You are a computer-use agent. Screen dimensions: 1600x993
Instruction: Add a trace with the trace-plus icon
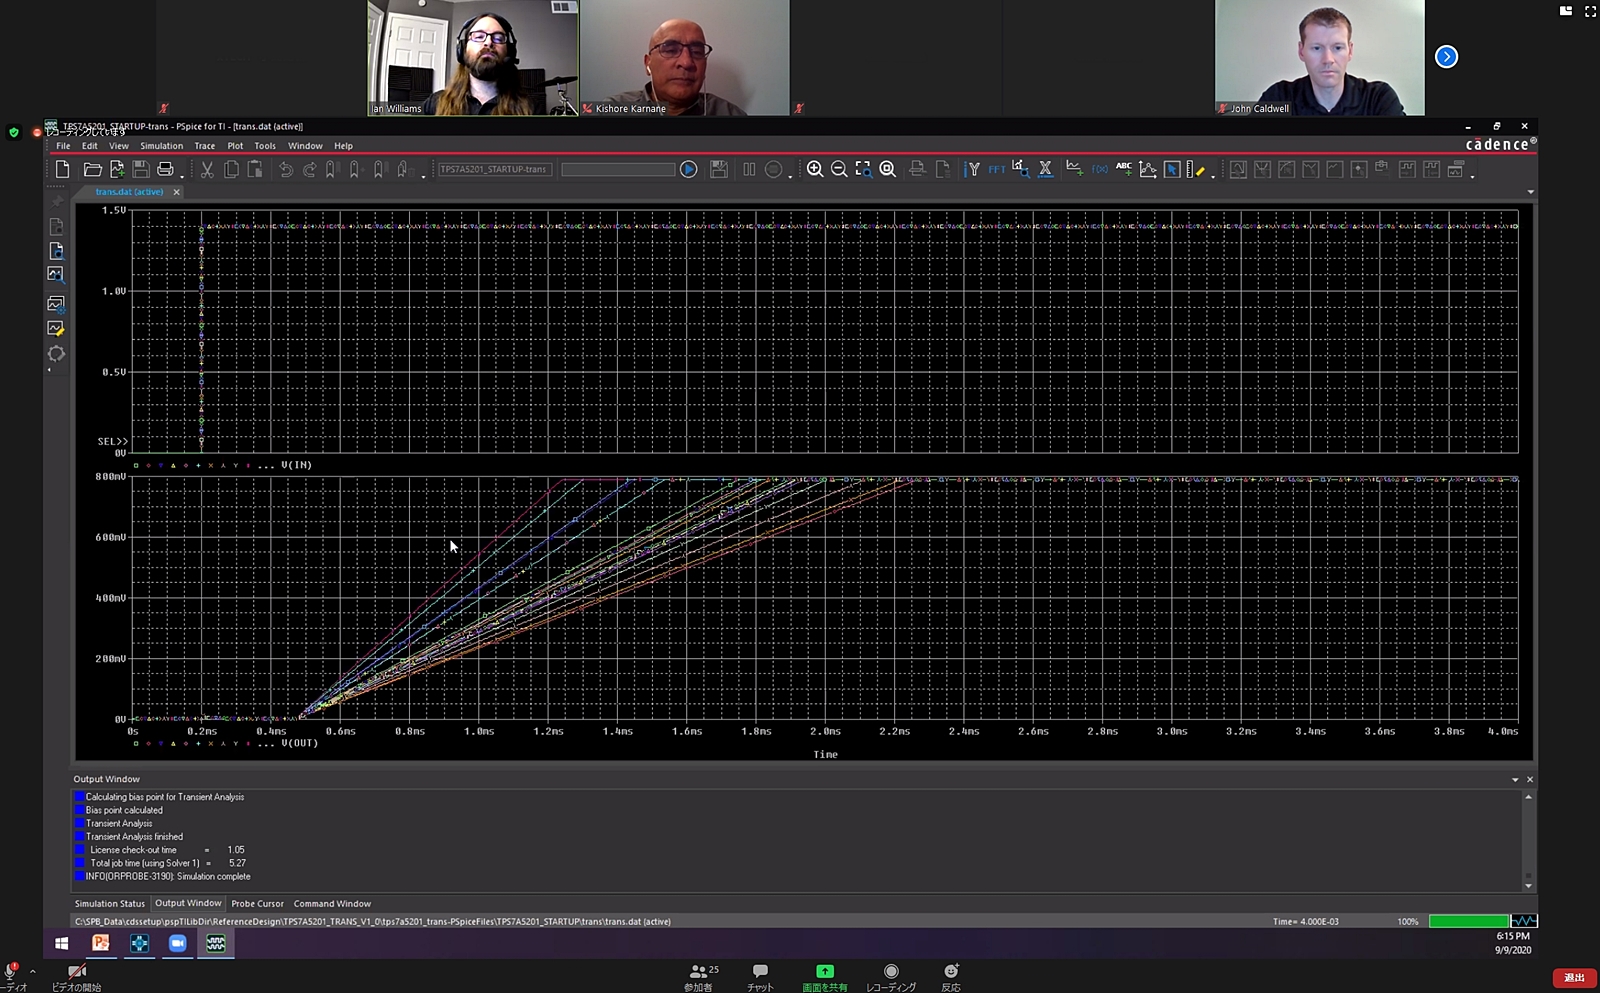[1074, 169]
